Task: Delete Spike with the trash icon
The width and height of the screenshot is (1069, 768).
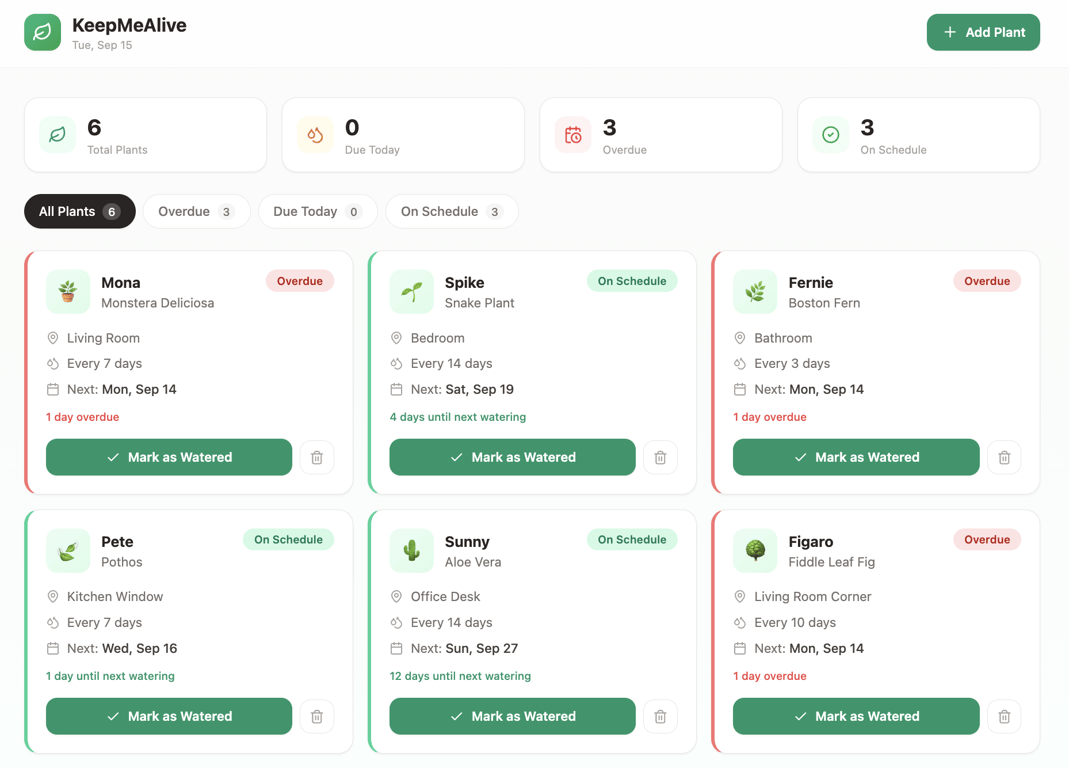Action: tap(660, 457)
